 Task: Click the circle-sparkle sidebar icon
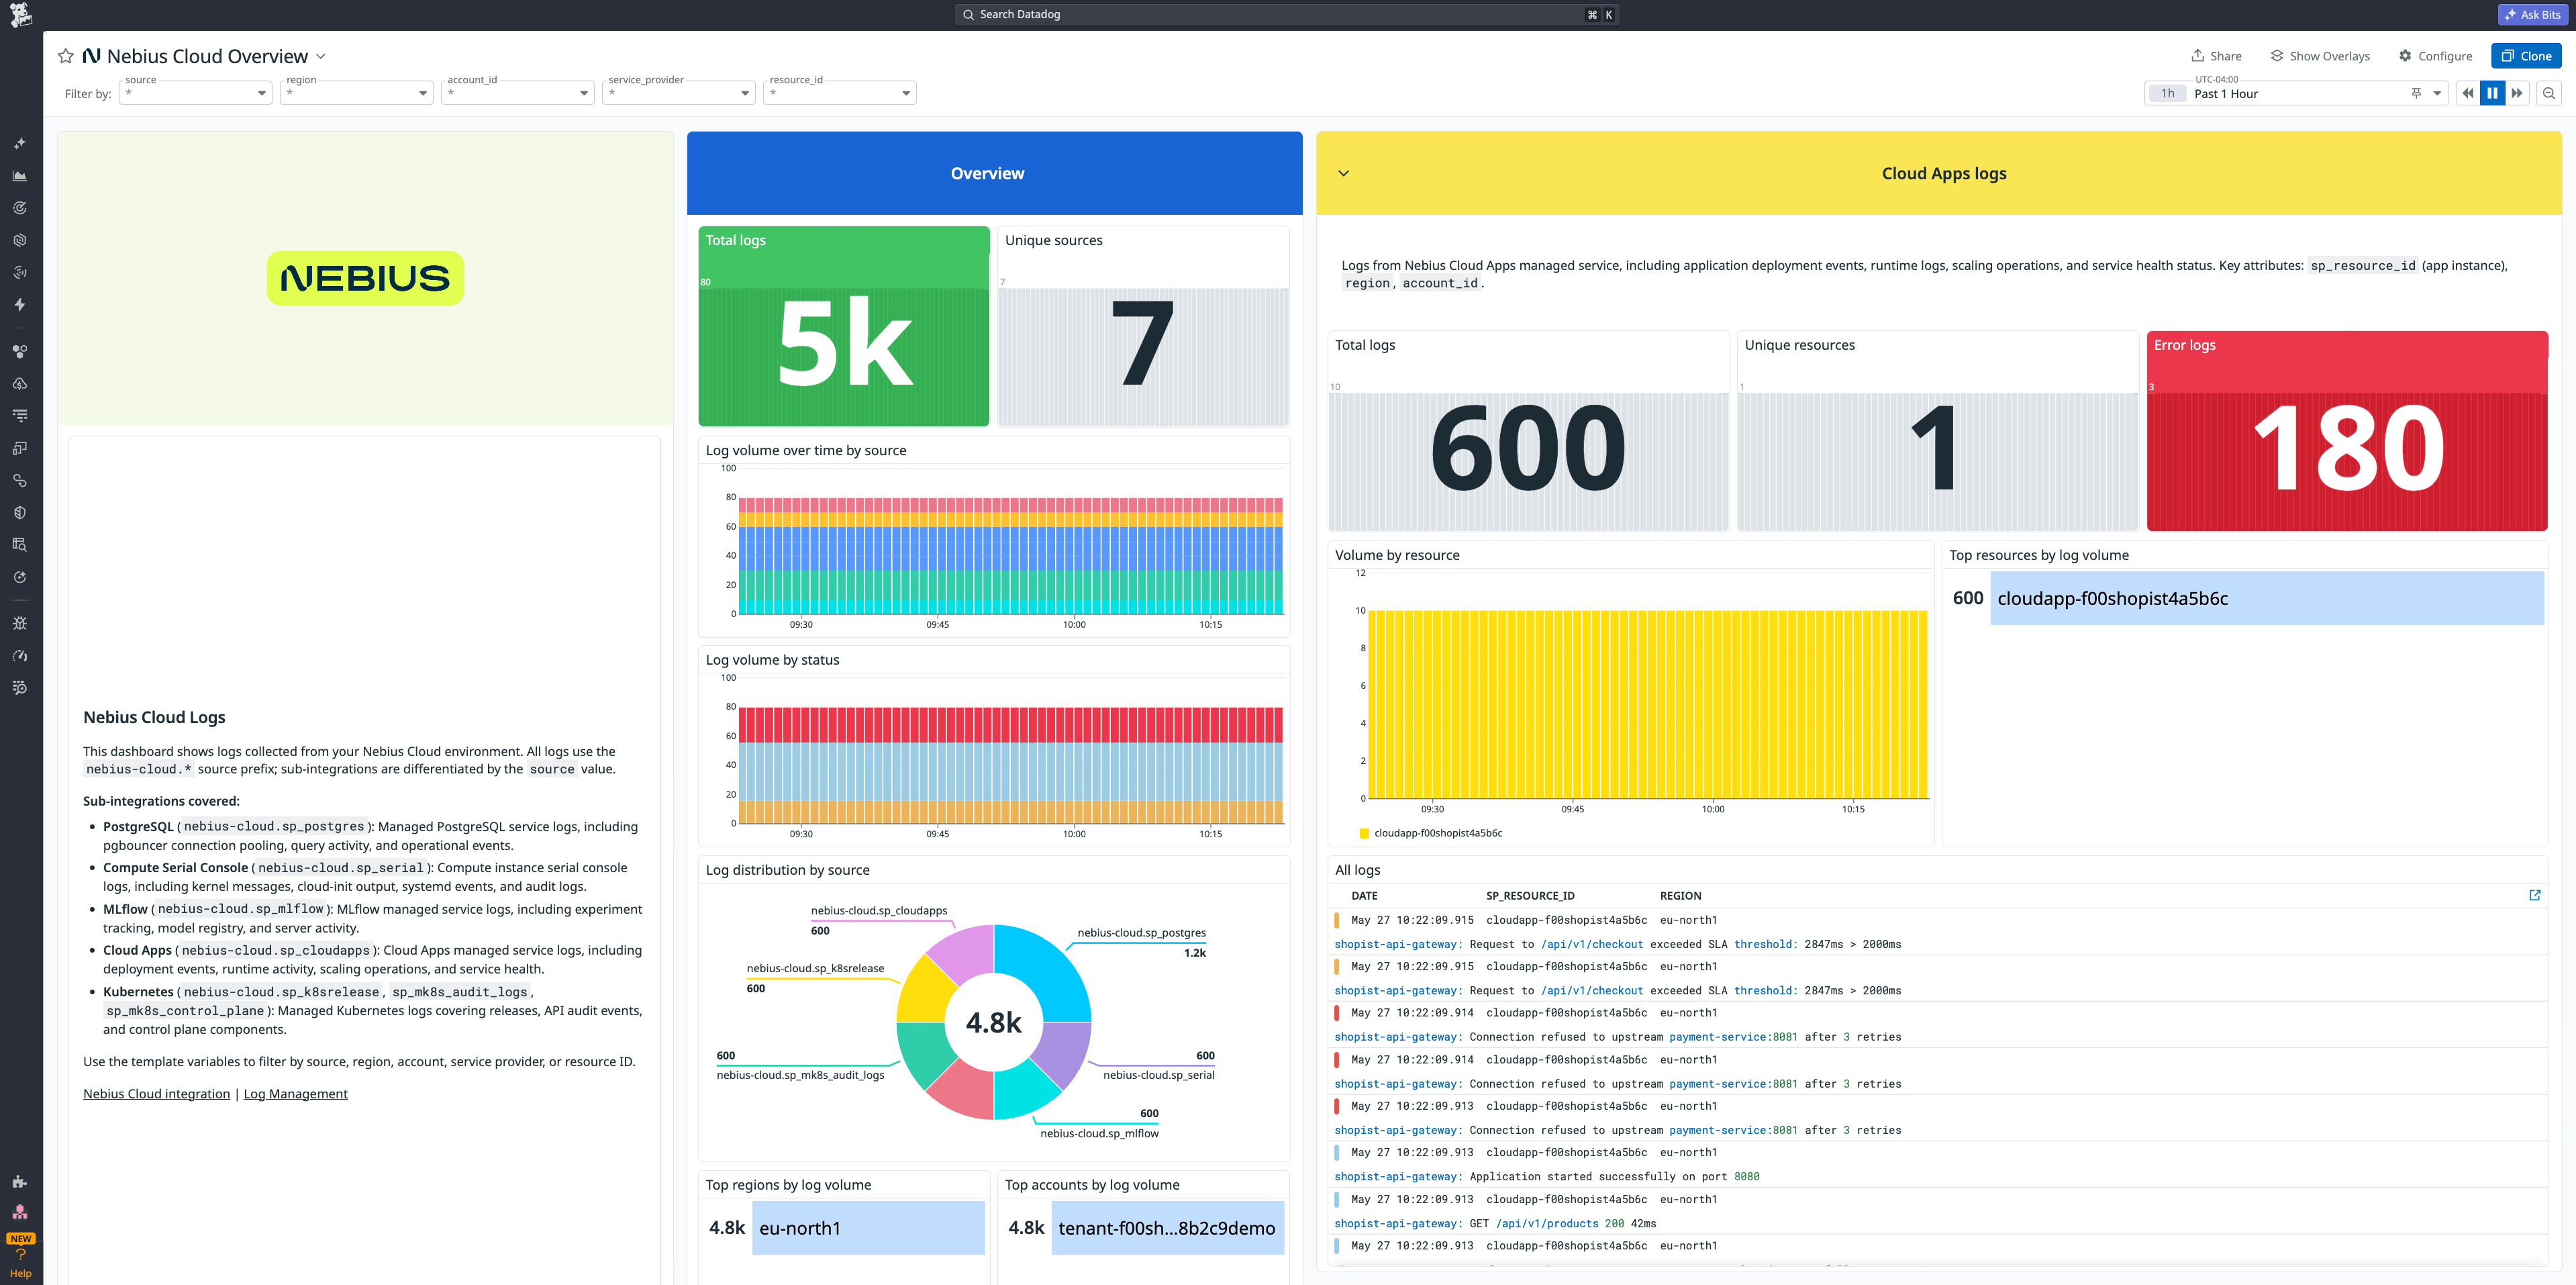point(20,577)
